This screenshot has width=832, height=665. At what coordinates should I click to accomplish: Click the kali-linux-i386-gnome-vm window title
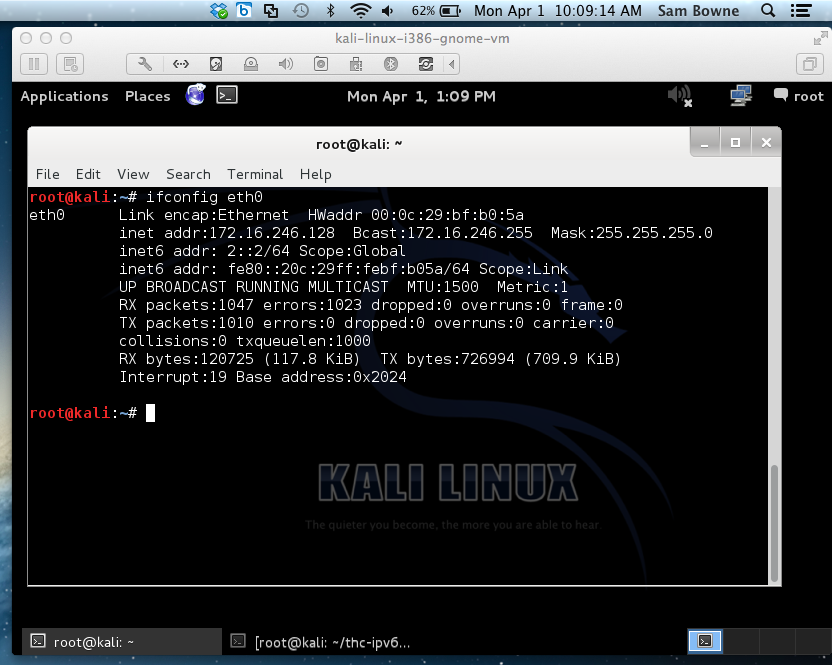[422, 38]
